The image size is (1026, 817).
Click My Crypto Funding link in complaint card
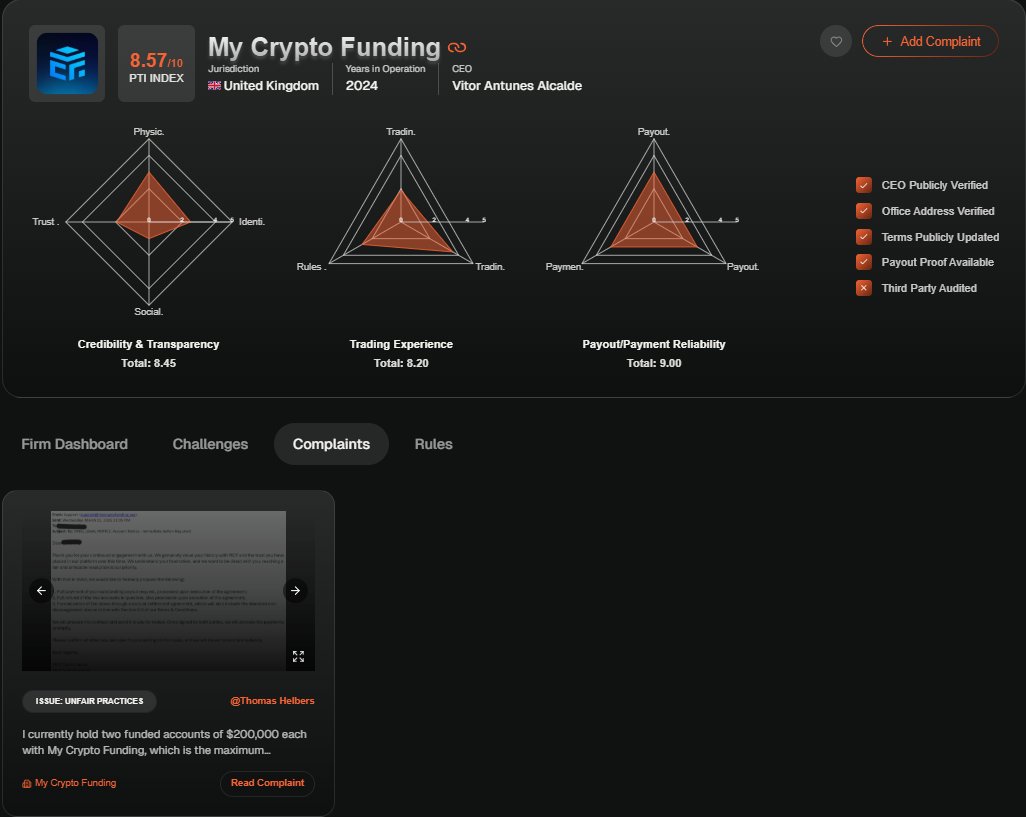[75, 783]
